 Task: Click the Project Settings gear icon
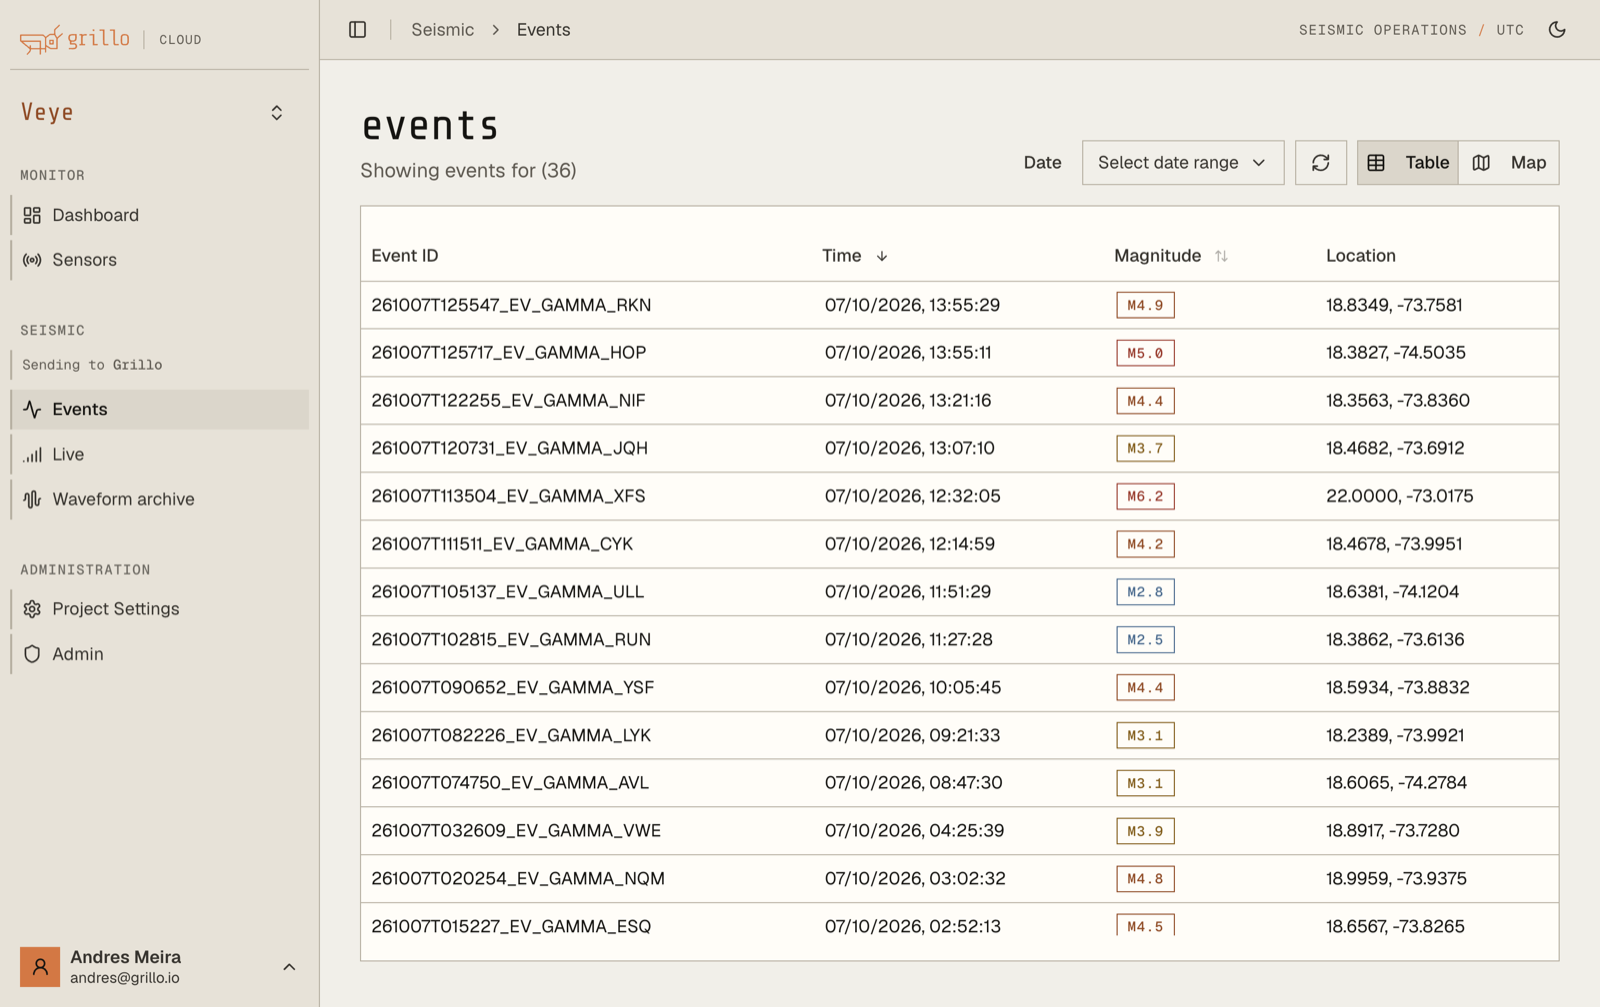coord(32,609)
